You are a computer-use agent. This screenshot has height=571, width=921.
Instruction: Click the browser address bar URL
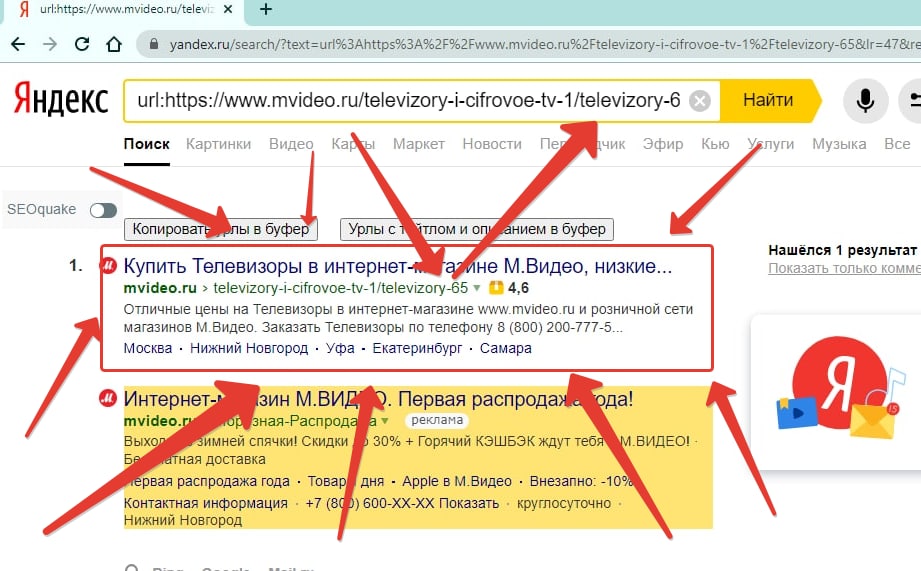coord(545,45)
